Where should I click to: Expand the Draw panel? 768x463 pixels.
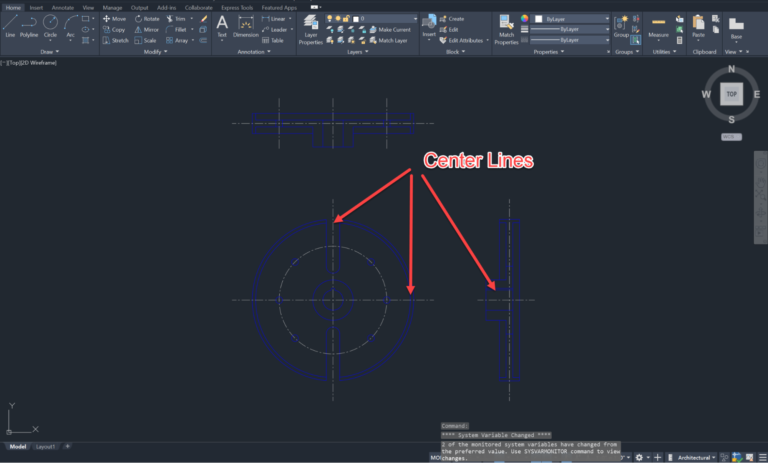tap(50, 51)
